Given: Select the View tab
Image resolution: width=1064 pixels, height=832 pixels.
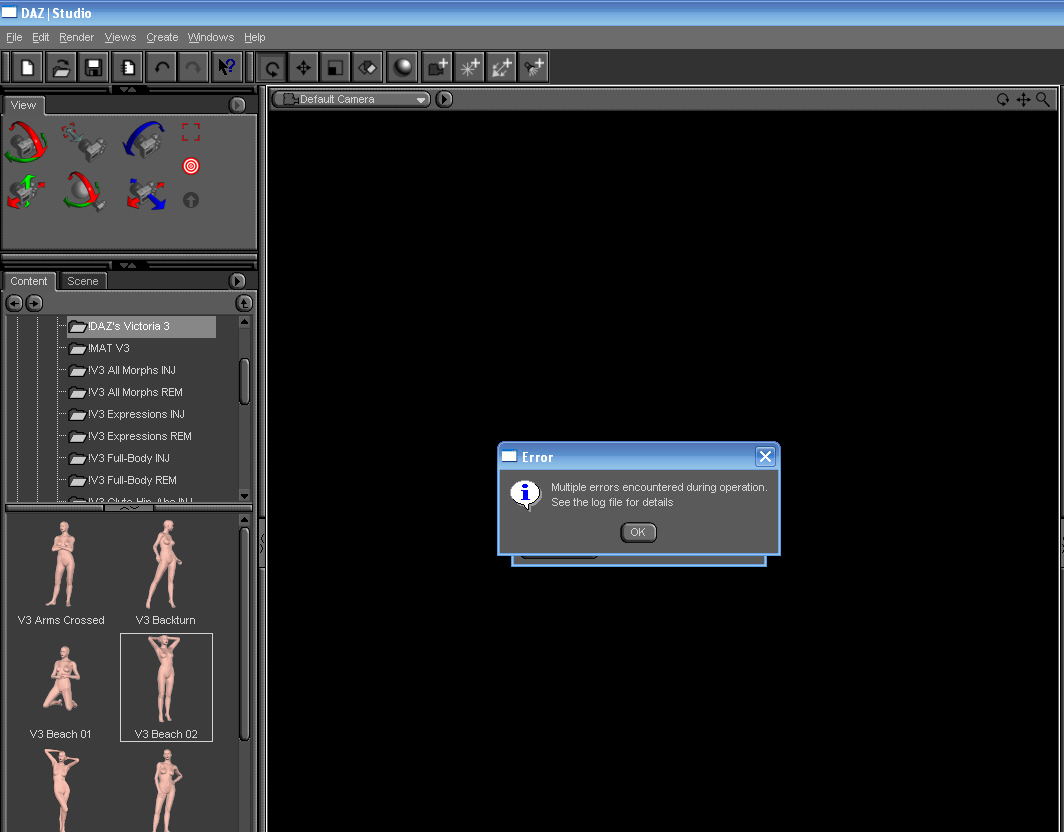Looking at the screenshot, I should coord(24,105).
